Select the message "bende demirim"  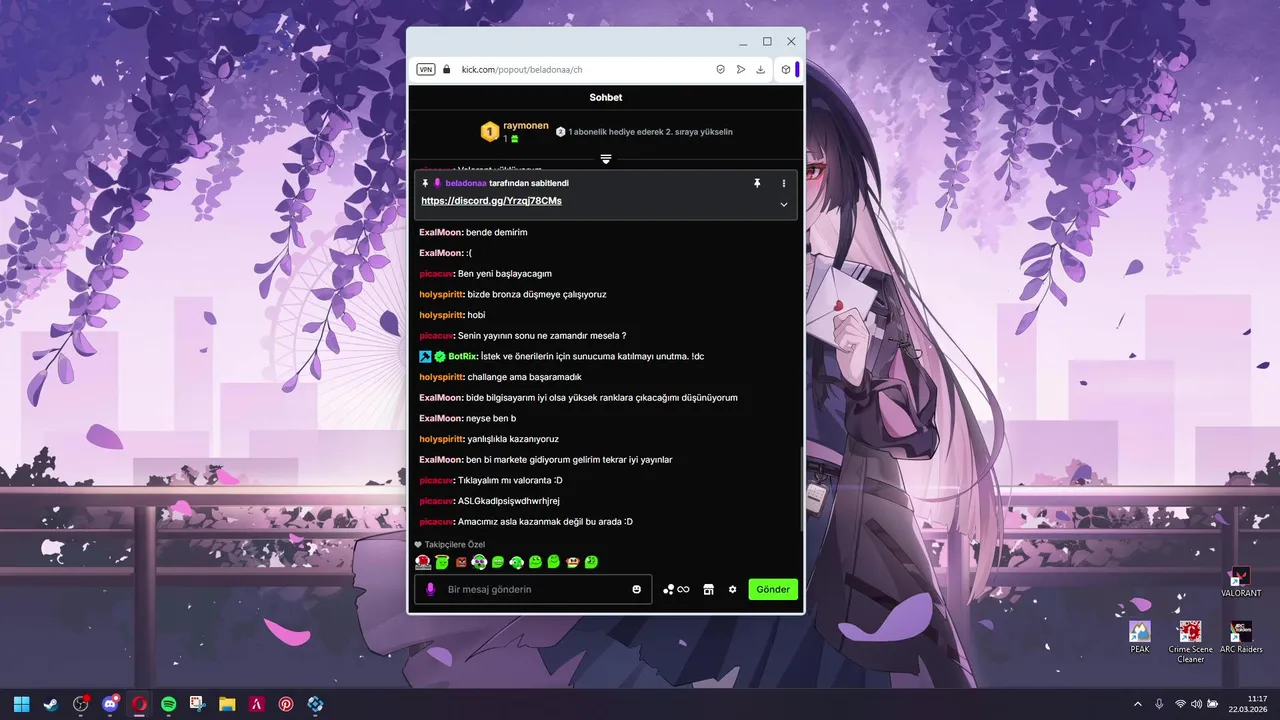click(x=497, y=232)
